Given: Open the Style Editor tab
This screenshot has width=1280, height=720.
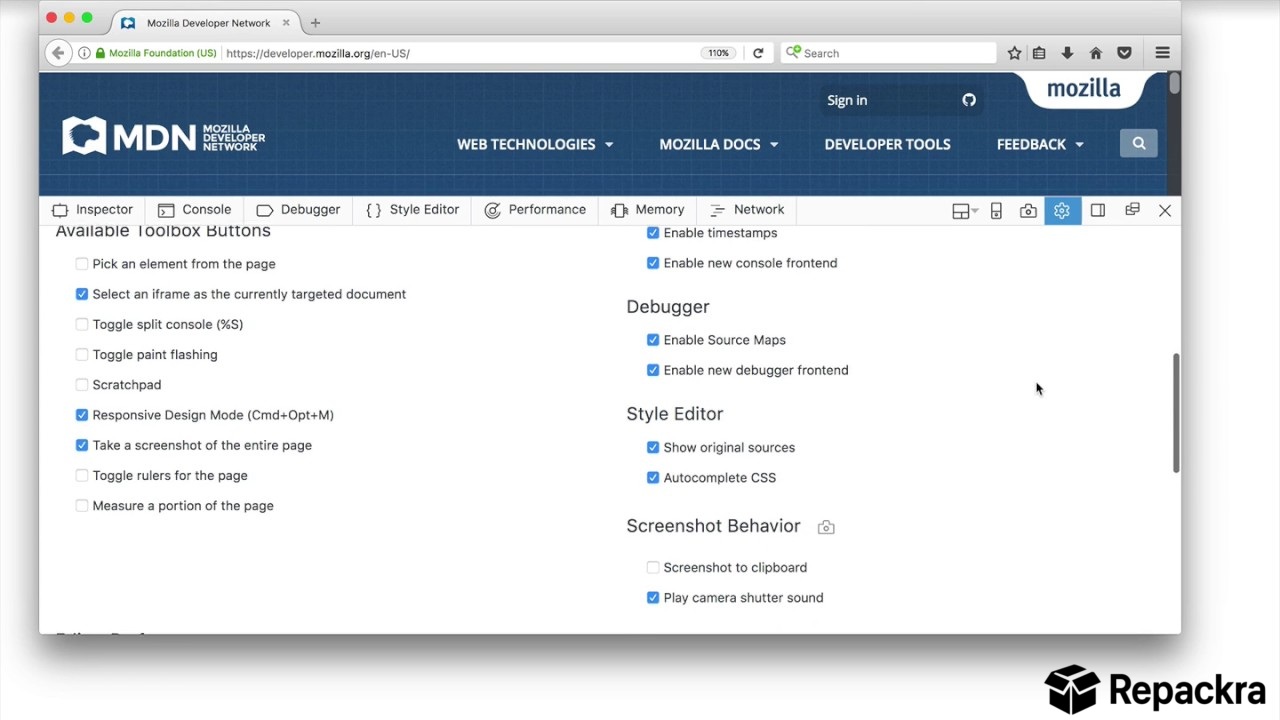Looking at the screenshot, I should click(x=413, y=210).
